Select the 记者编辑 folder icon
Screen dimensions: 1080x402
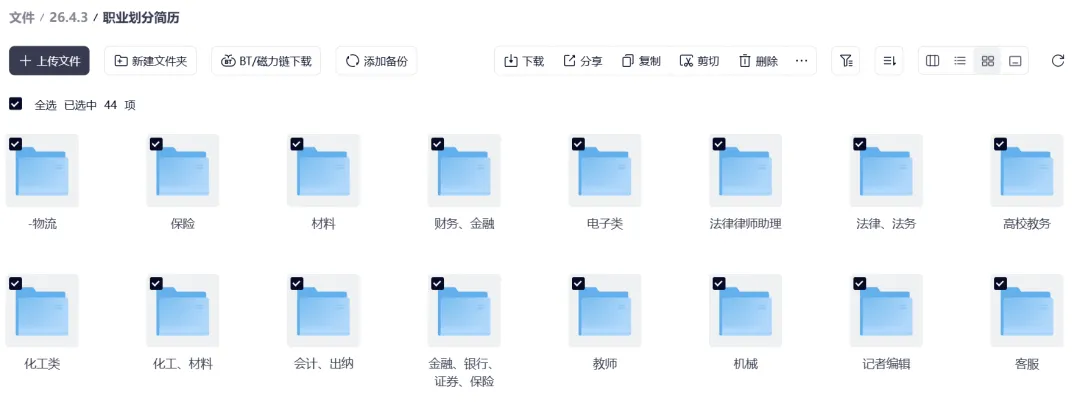886,311
